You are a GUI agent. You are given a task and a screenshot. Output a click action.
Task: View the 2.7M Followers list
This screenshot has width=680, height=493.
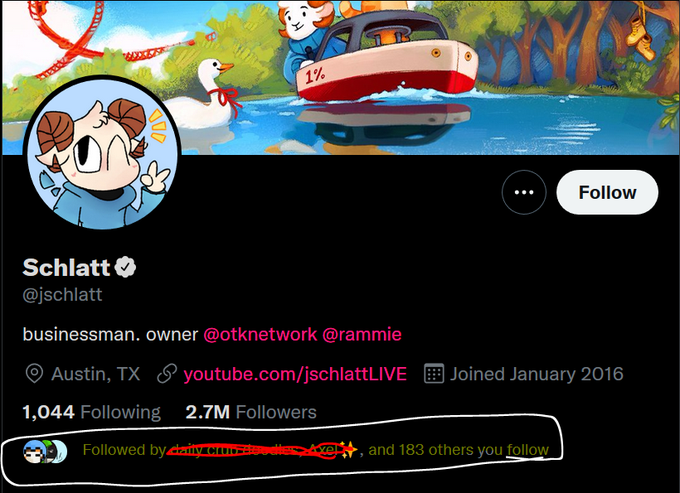point(251,412)
